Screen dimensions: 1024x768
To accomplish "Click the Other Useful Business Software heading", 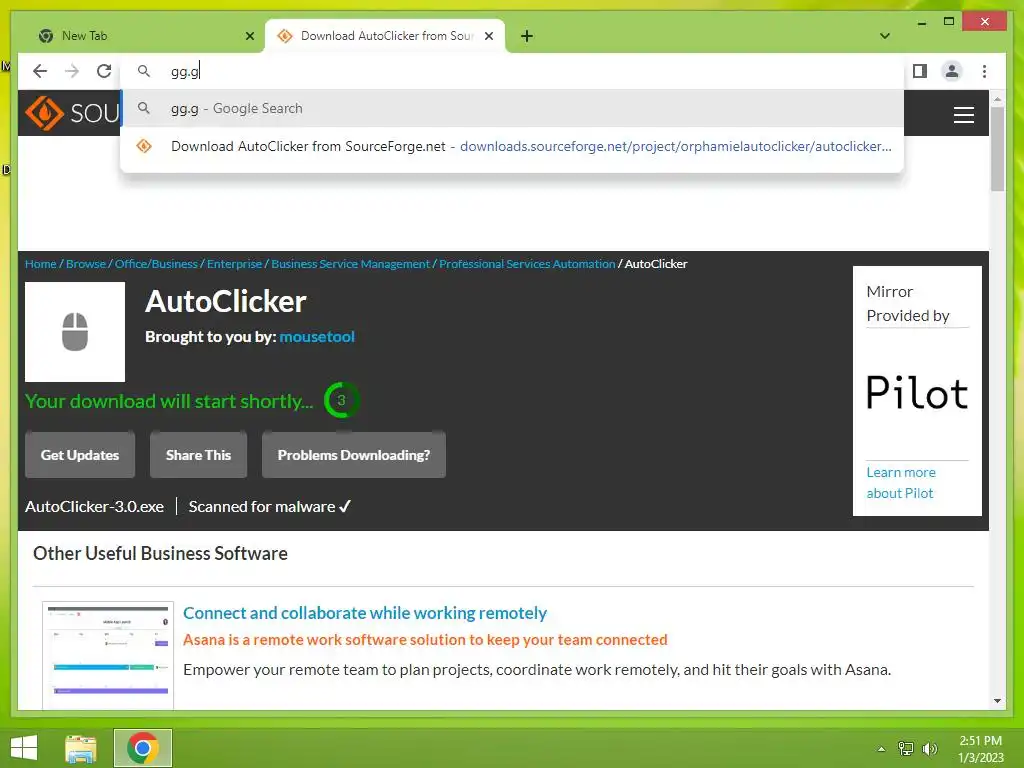I will 160,554.
